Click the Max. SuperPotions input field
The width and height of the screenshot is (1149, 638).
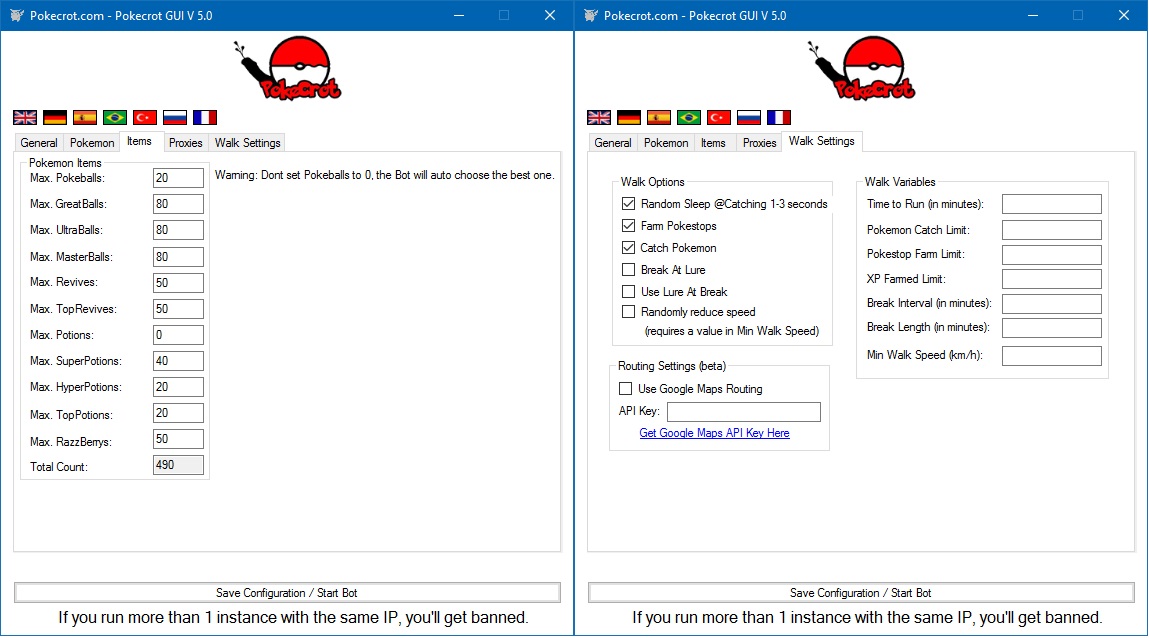coord(178,361)
